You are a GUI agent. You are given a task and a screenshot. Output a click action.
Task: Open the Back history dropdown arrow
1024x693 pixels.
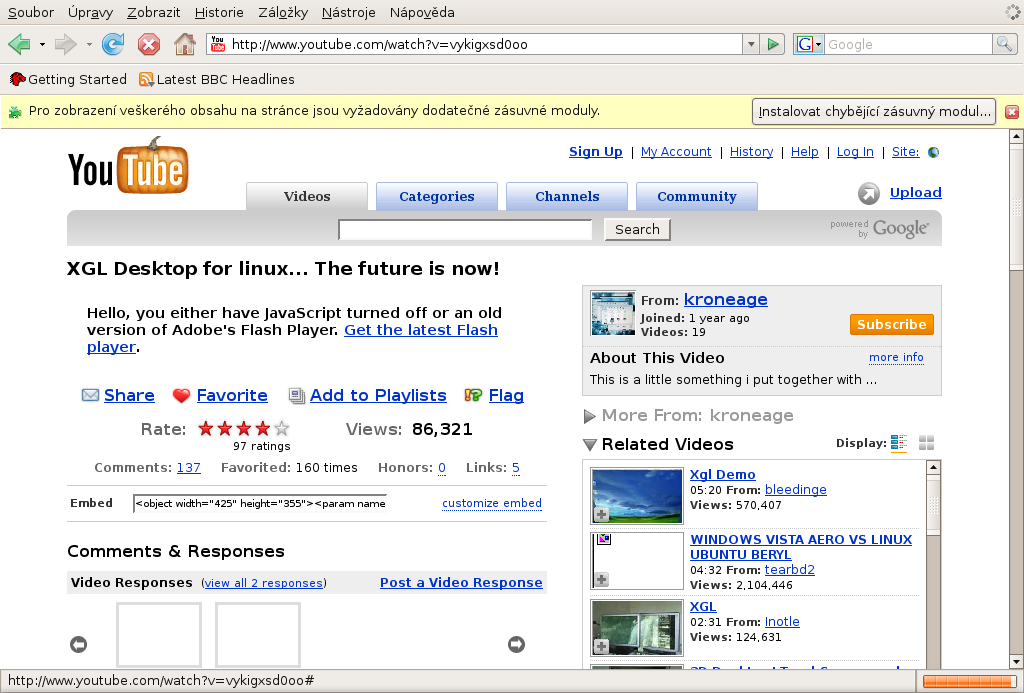pos(42,44)
